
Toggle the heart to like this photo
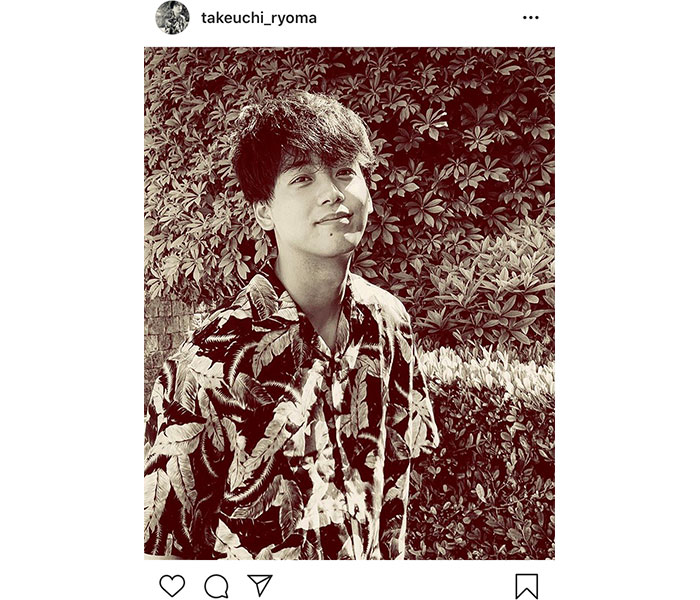click(172, 586)
